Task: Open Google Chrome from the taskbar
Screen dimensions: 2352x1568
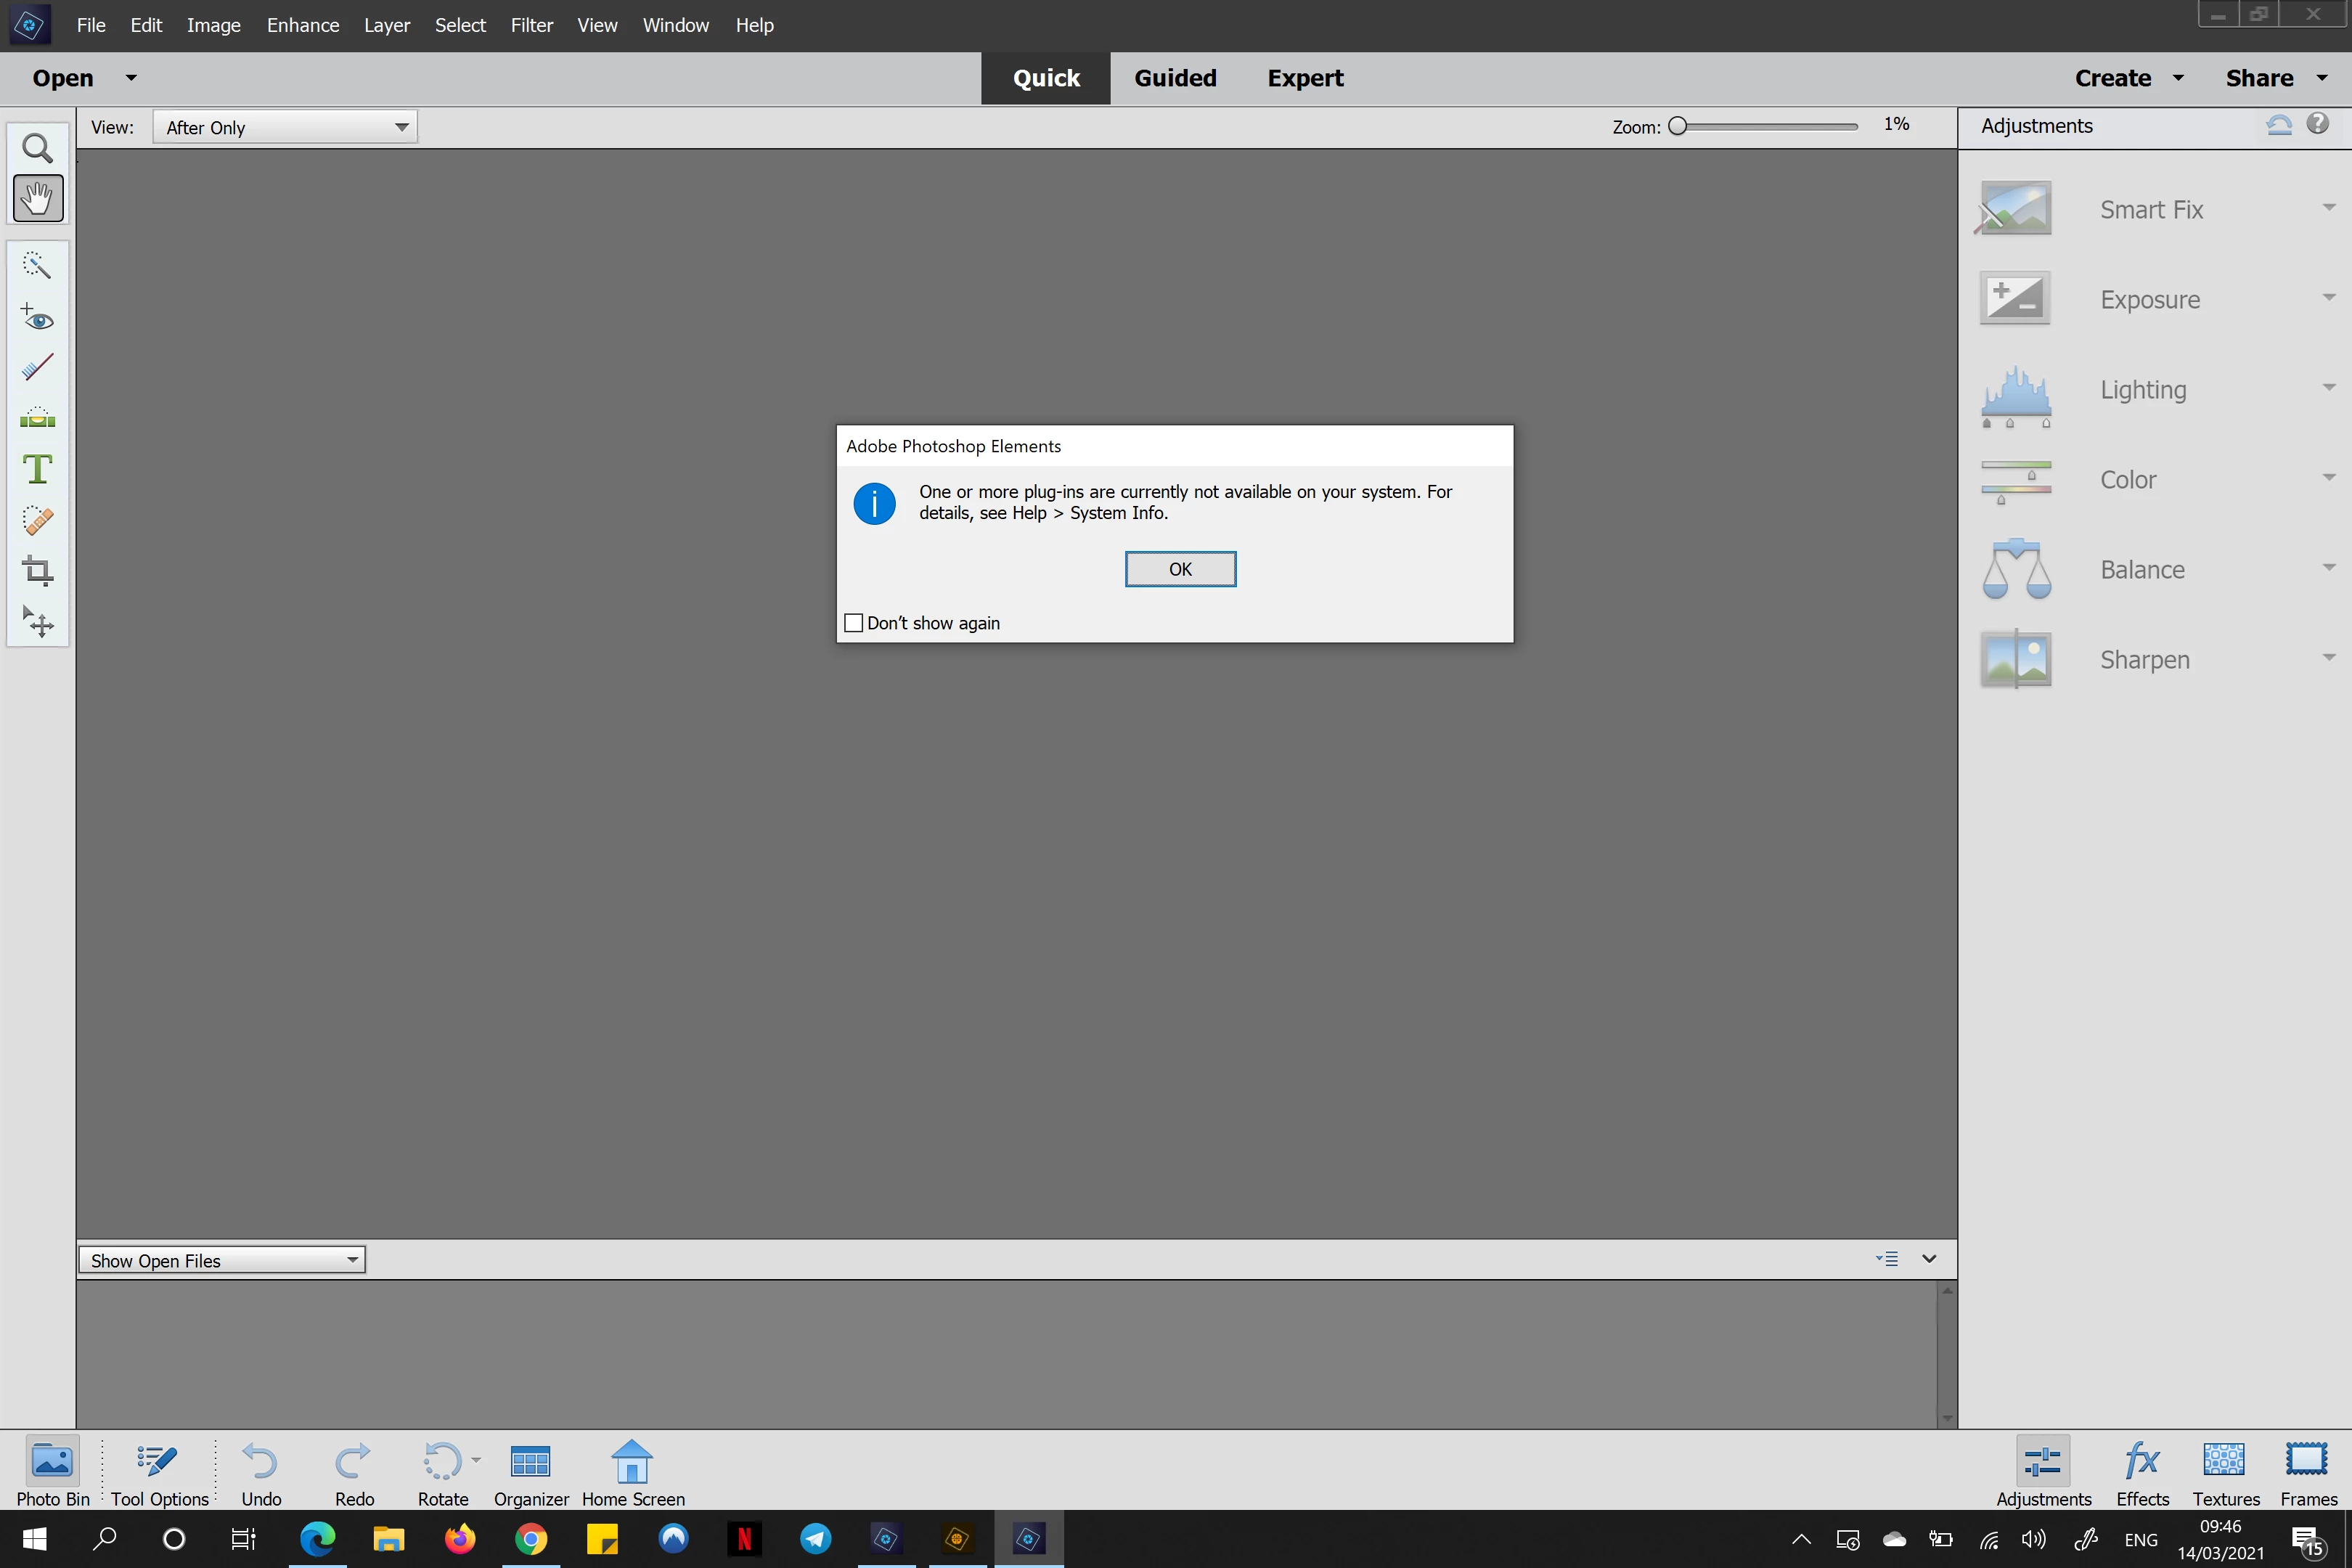Action: click(x=531, y=1539)
